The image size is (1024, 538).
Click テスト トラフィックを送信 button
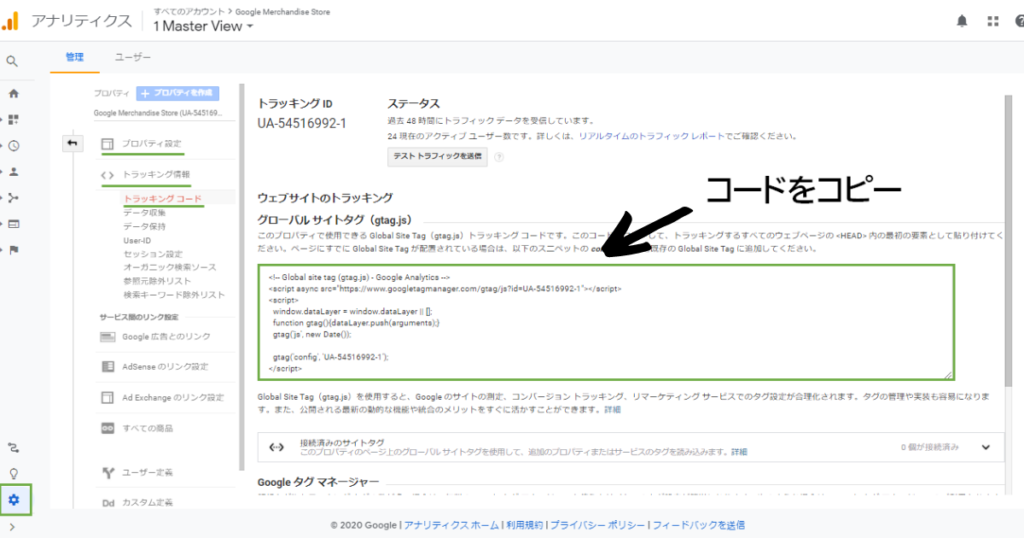point(437,157)
